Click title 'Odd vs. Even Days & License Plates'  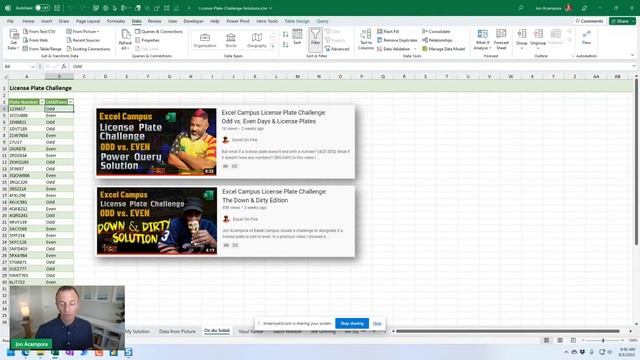pos(269,121)
